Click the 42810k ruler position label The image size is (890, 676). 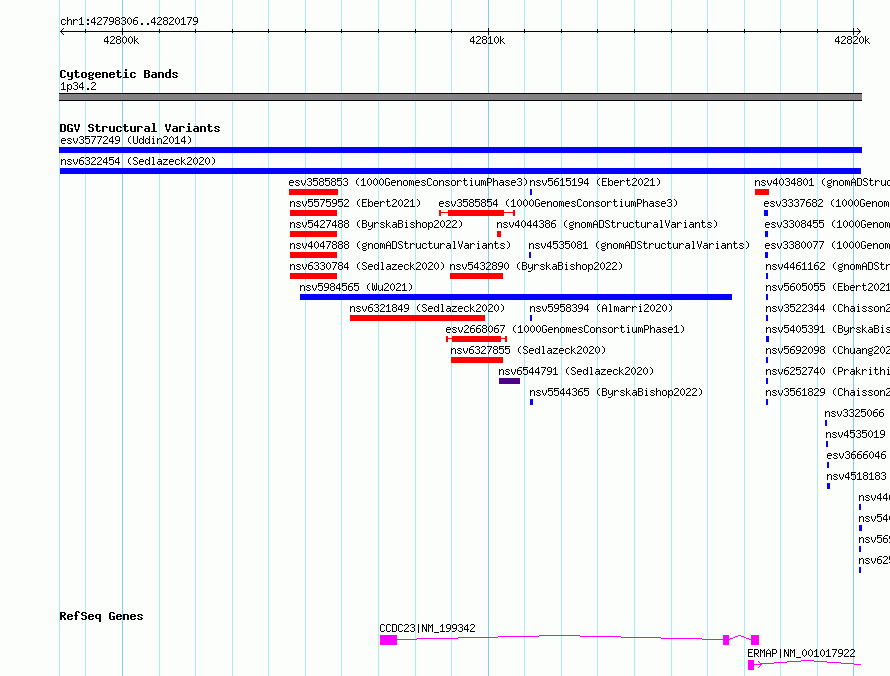click(487, 40)
